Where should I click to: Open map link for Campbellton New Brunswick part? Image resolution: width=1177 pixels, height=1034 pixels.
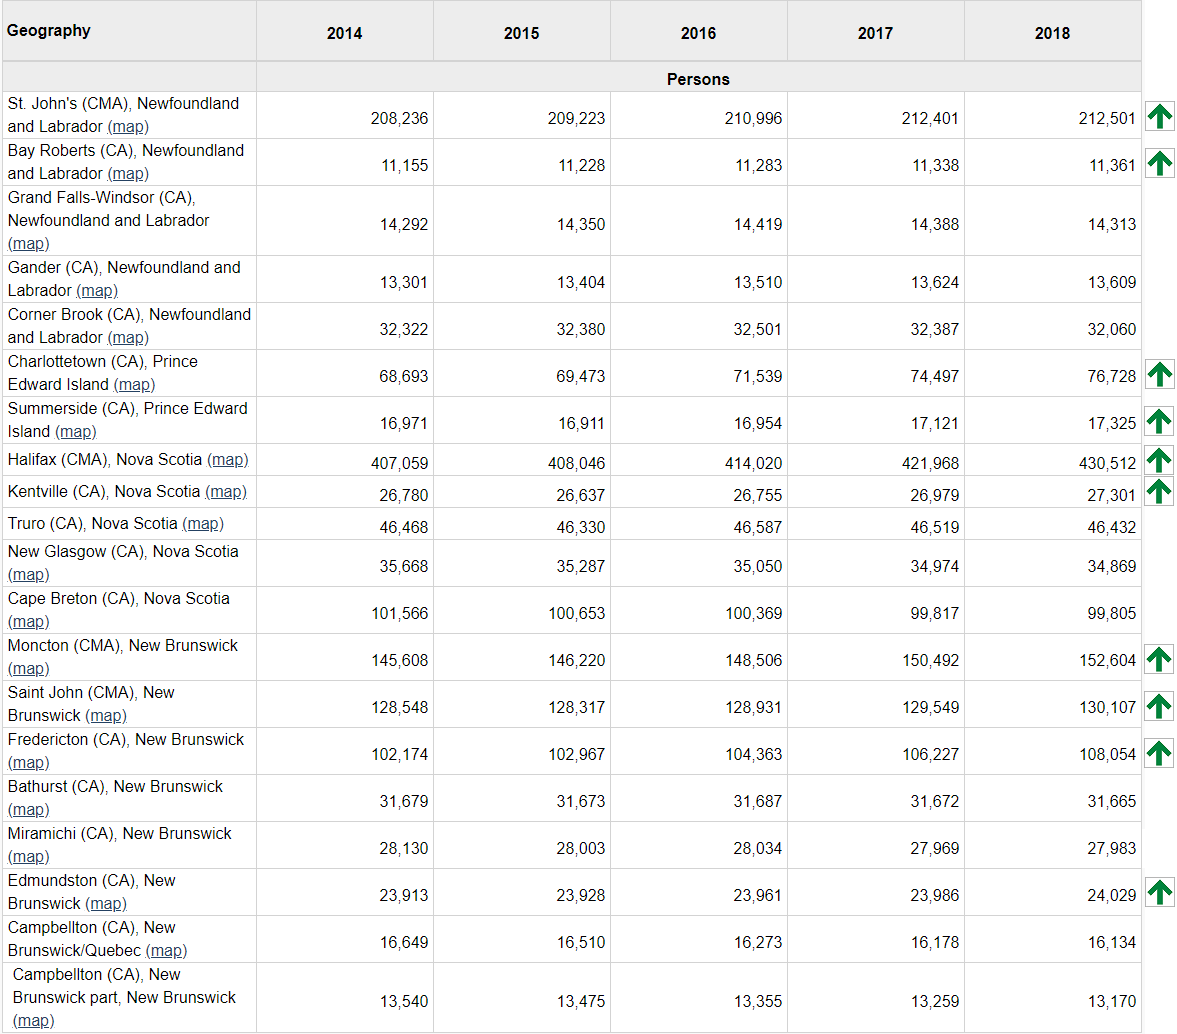[34, 1021]
